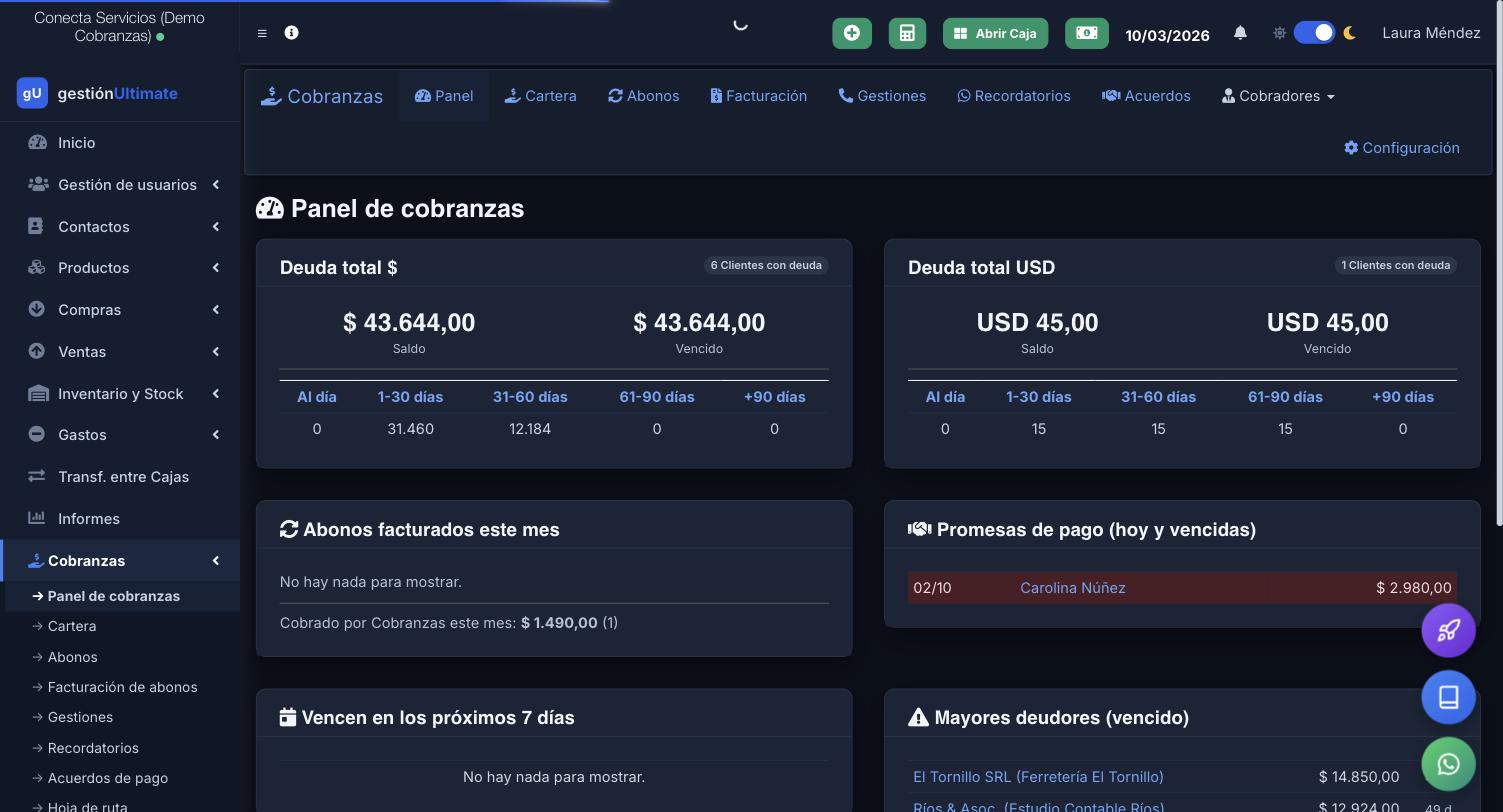Expand the Ventas sidebar section
The height and width of the screenshot is (812, 1503).
pos(120,352)
